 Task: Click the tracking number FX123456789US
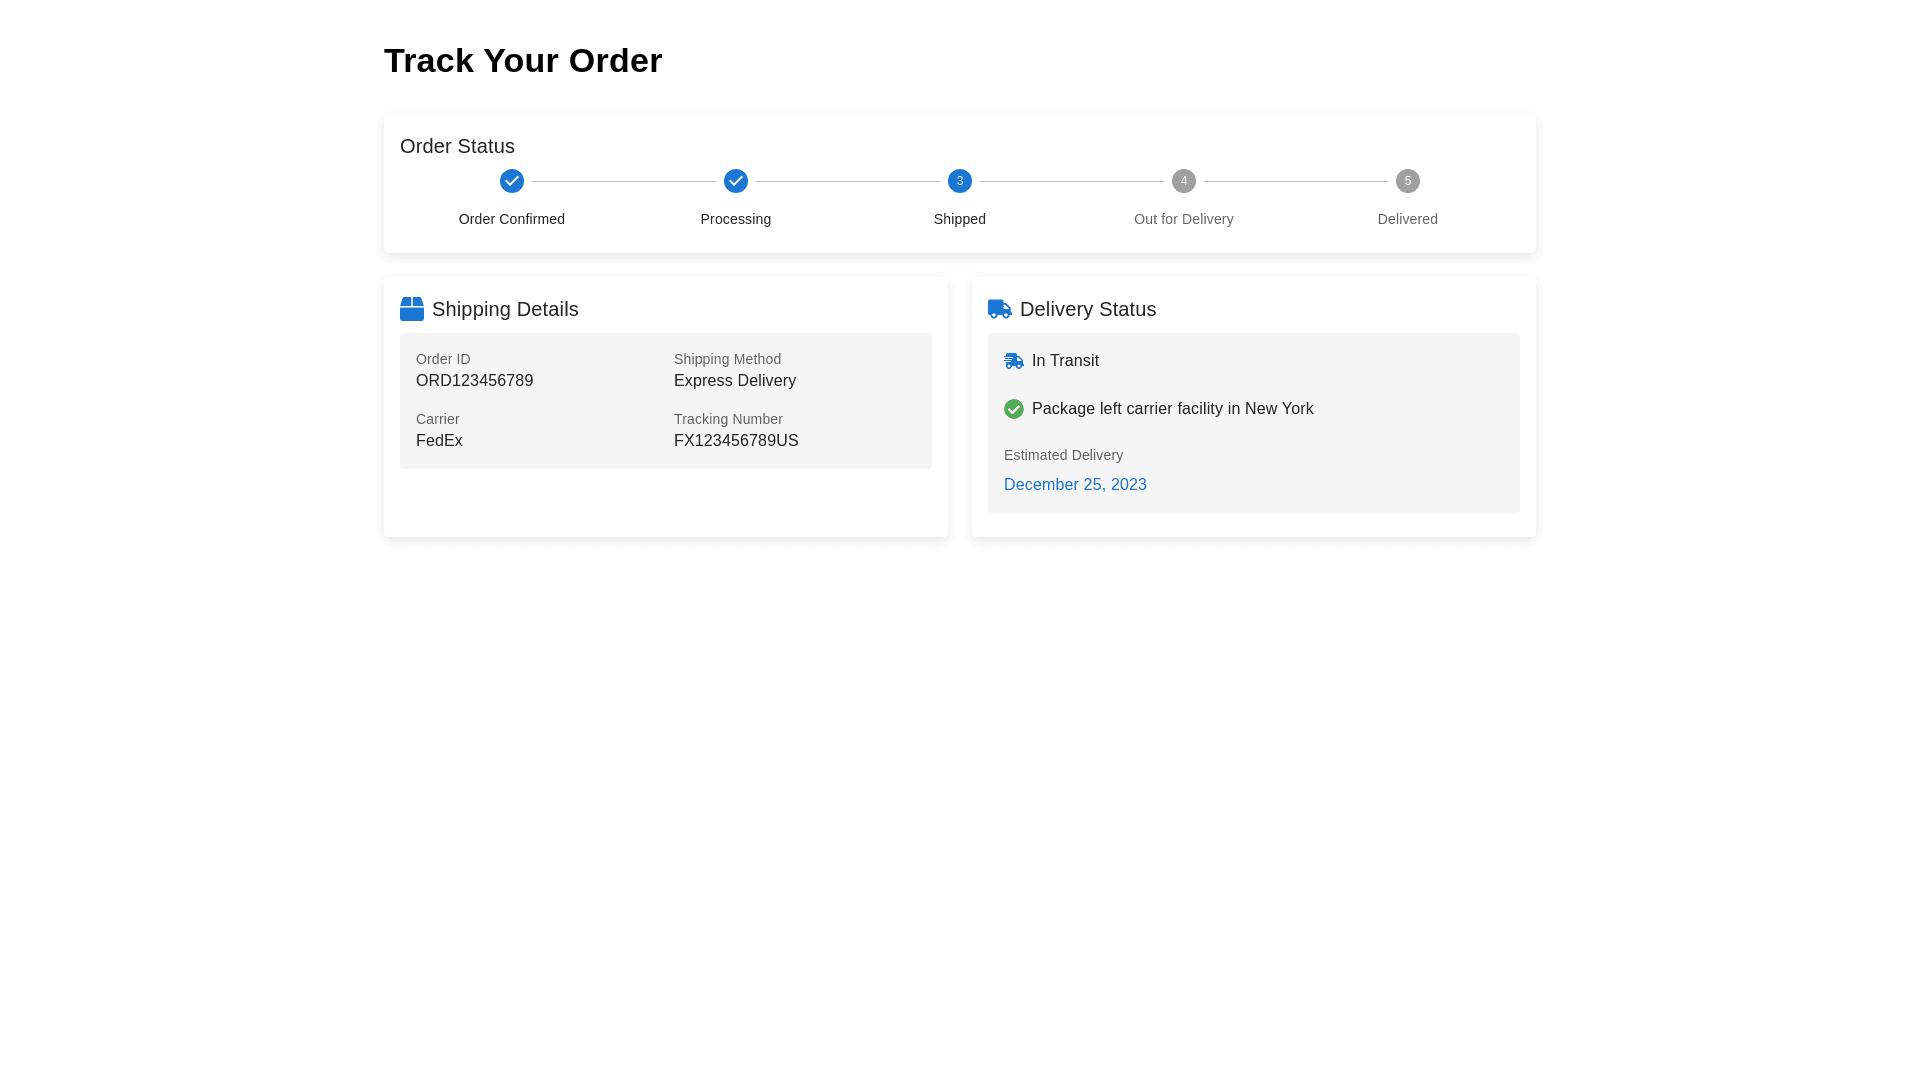point(735,441)
